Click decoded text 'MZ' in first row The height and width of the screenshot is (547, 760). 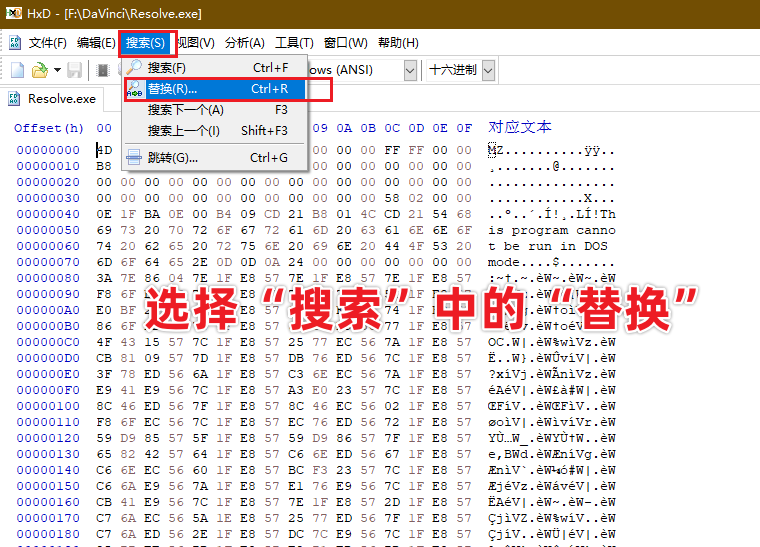pos(495,151)
